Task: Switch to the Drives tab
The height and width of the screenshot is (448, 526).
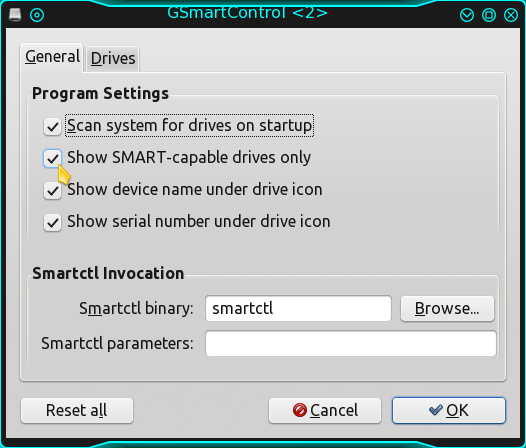Action: click(113, 59)
